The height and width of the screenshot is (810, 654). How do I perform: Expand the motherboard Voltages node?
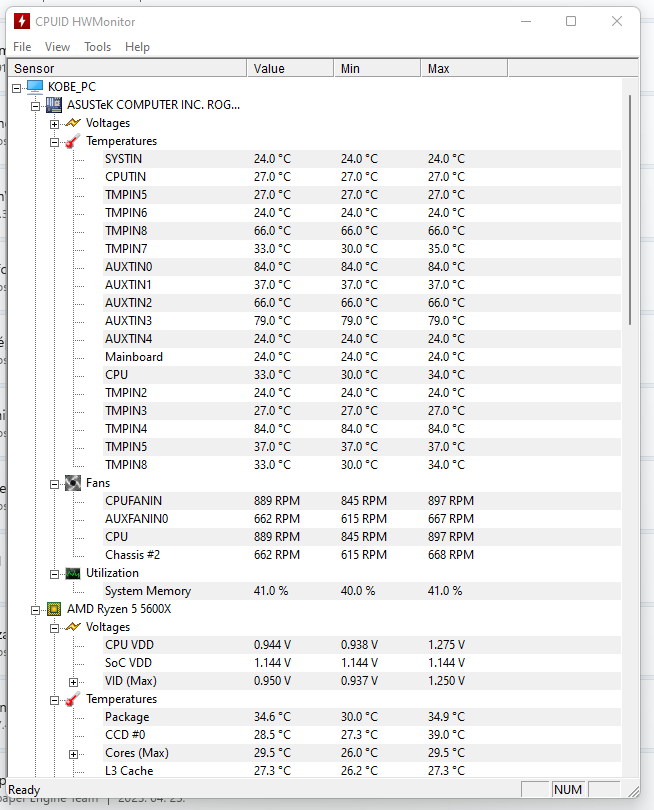click(x=54, y=124)
